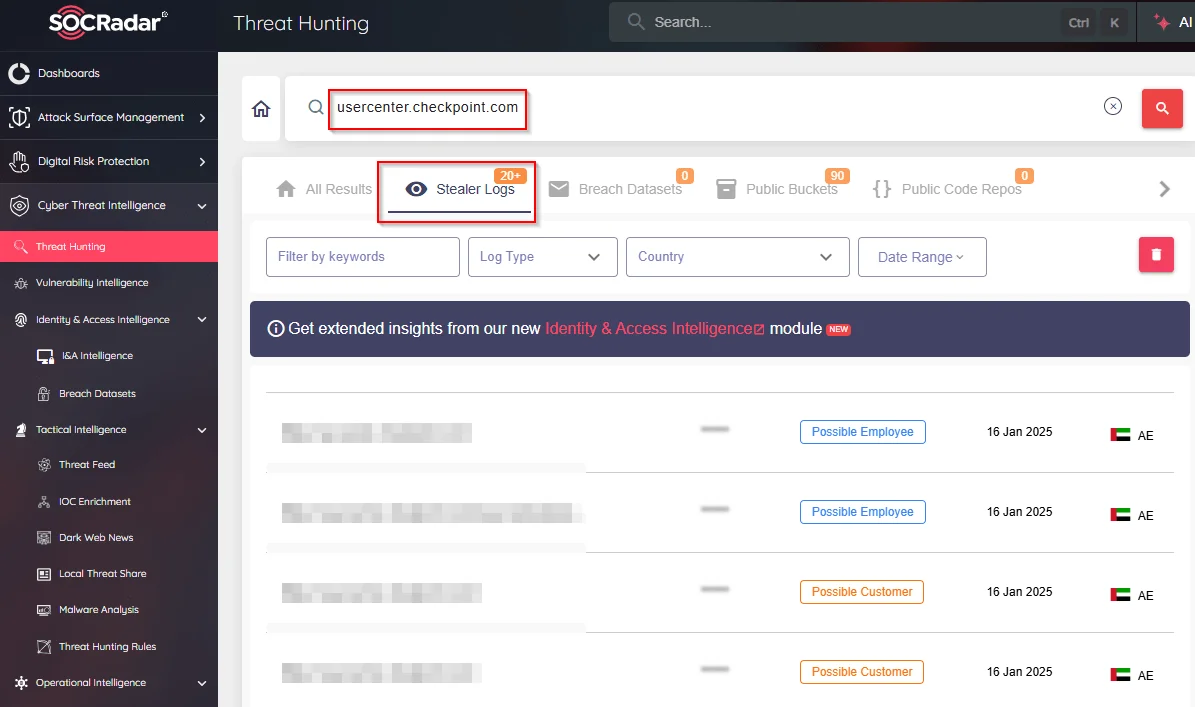1195x707 pixels.
Task: Open Malware Analysis sidebar item
Action: pos(99,610)
